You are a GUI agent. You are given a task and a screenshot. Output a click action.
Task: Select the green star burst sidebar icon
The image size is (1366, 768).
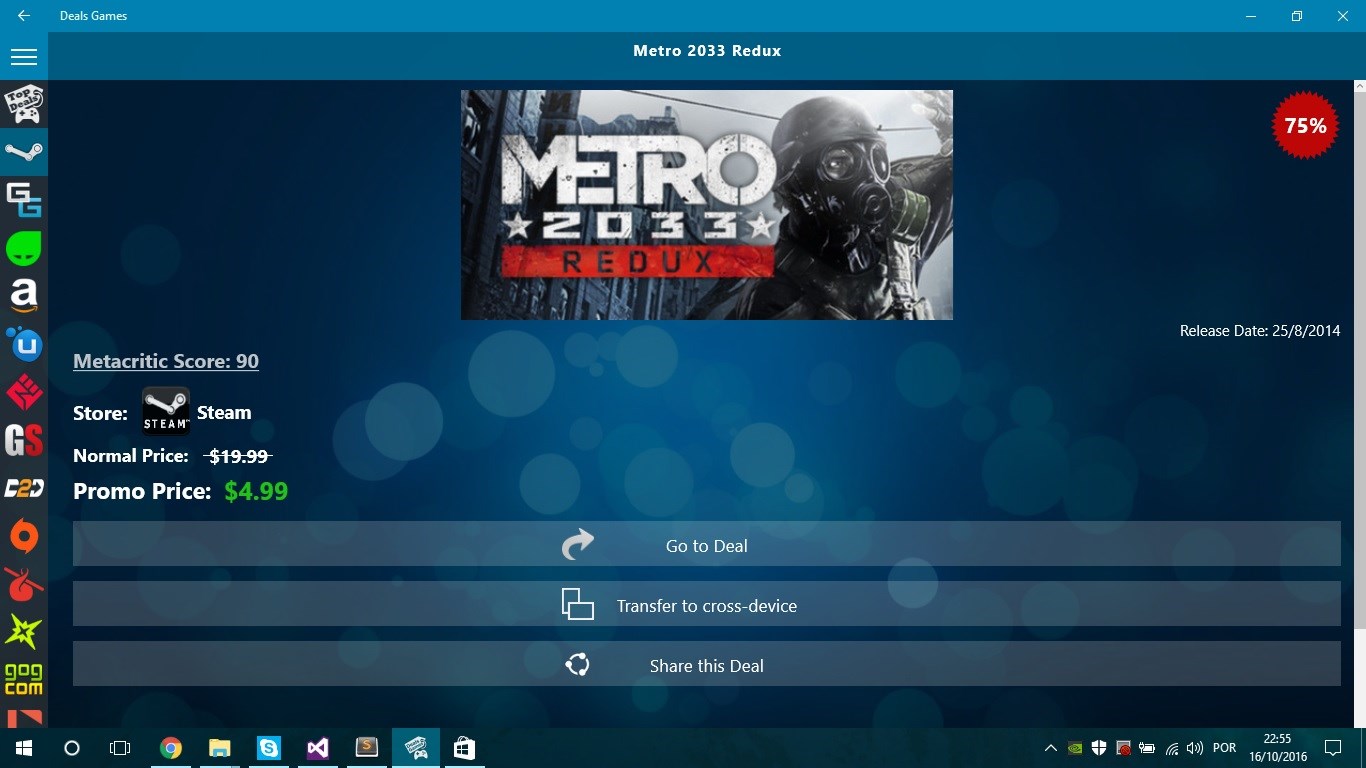tap(24, 632)
